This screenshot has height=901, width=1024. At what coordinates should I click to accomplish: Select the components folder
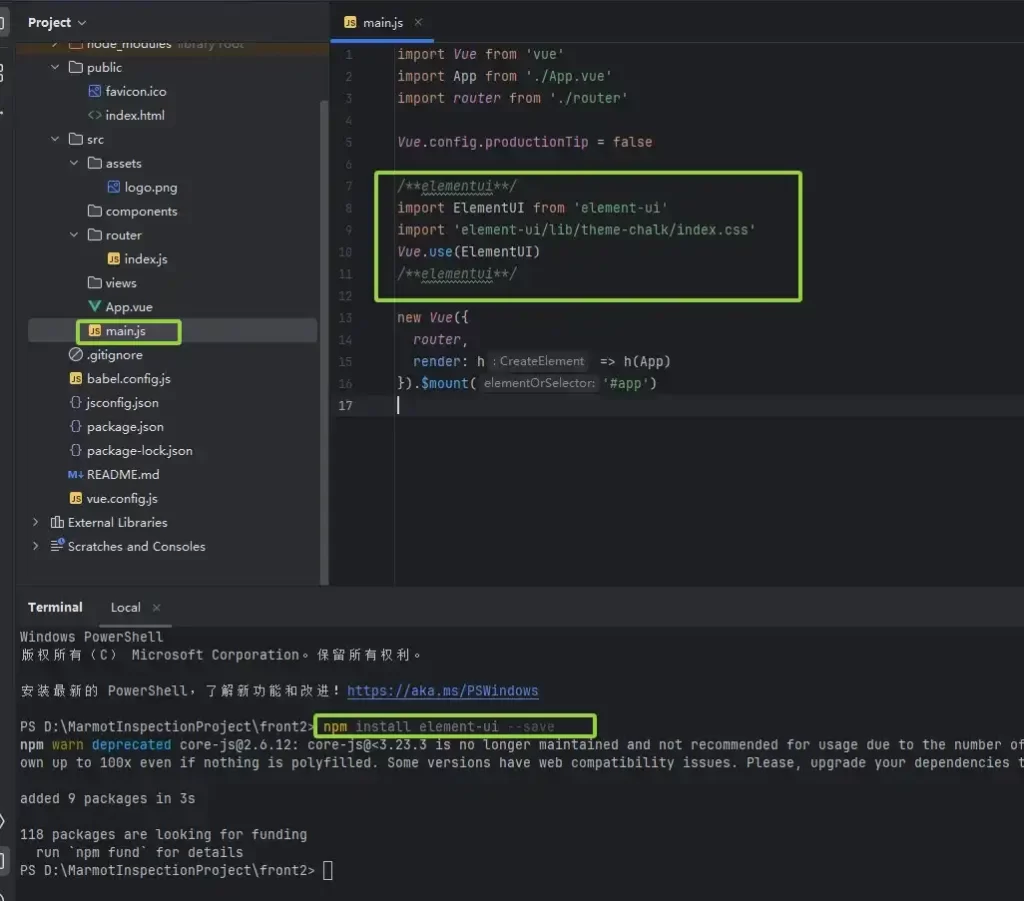point(141,211)
